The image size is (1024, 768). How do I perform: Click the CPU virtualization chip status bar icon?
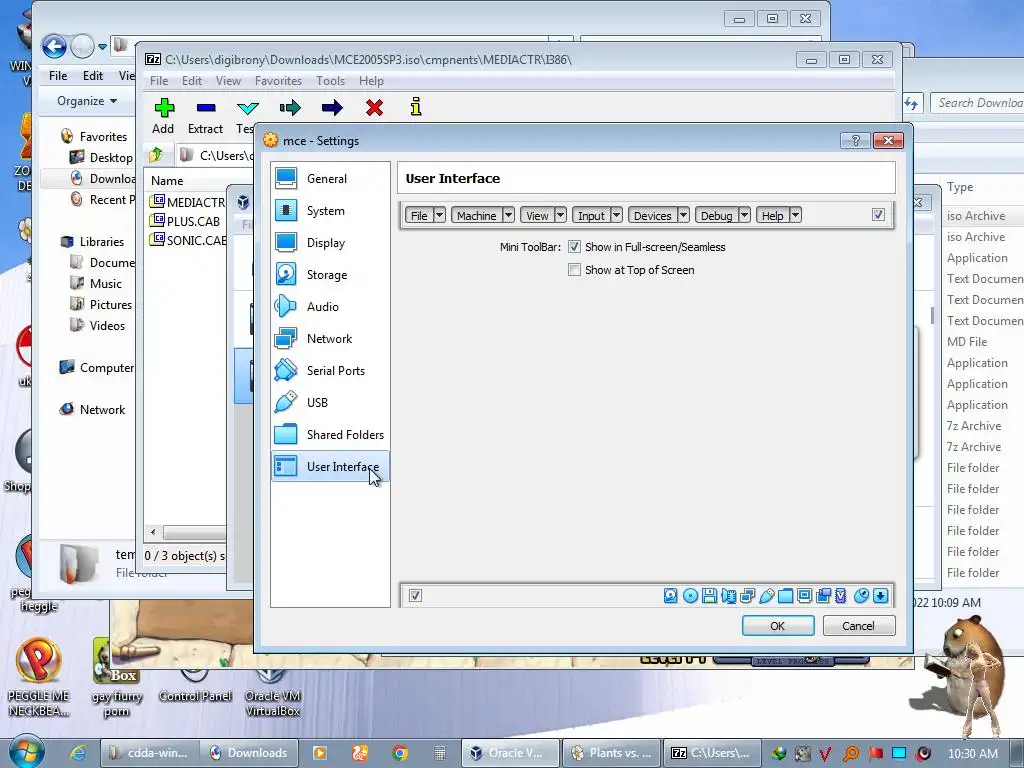coord(841,596)
